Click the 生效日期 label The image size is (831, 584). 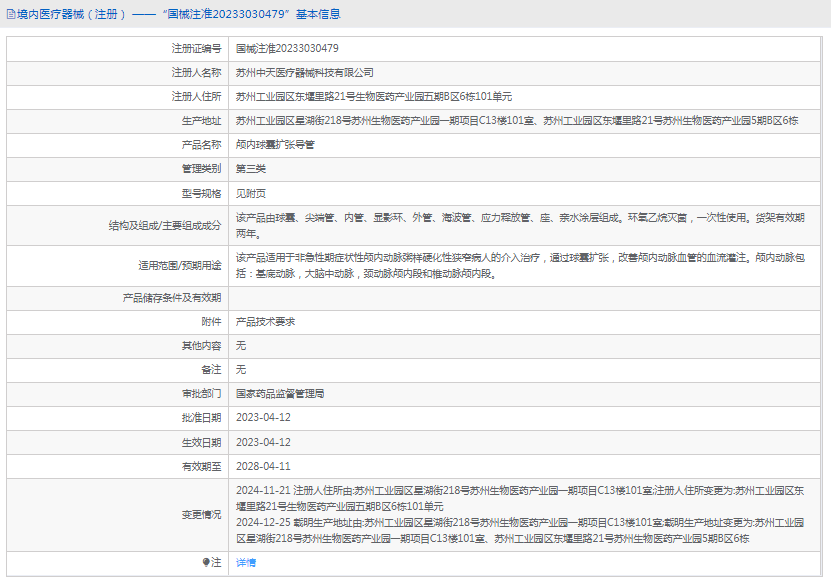[x=201, y=443]
